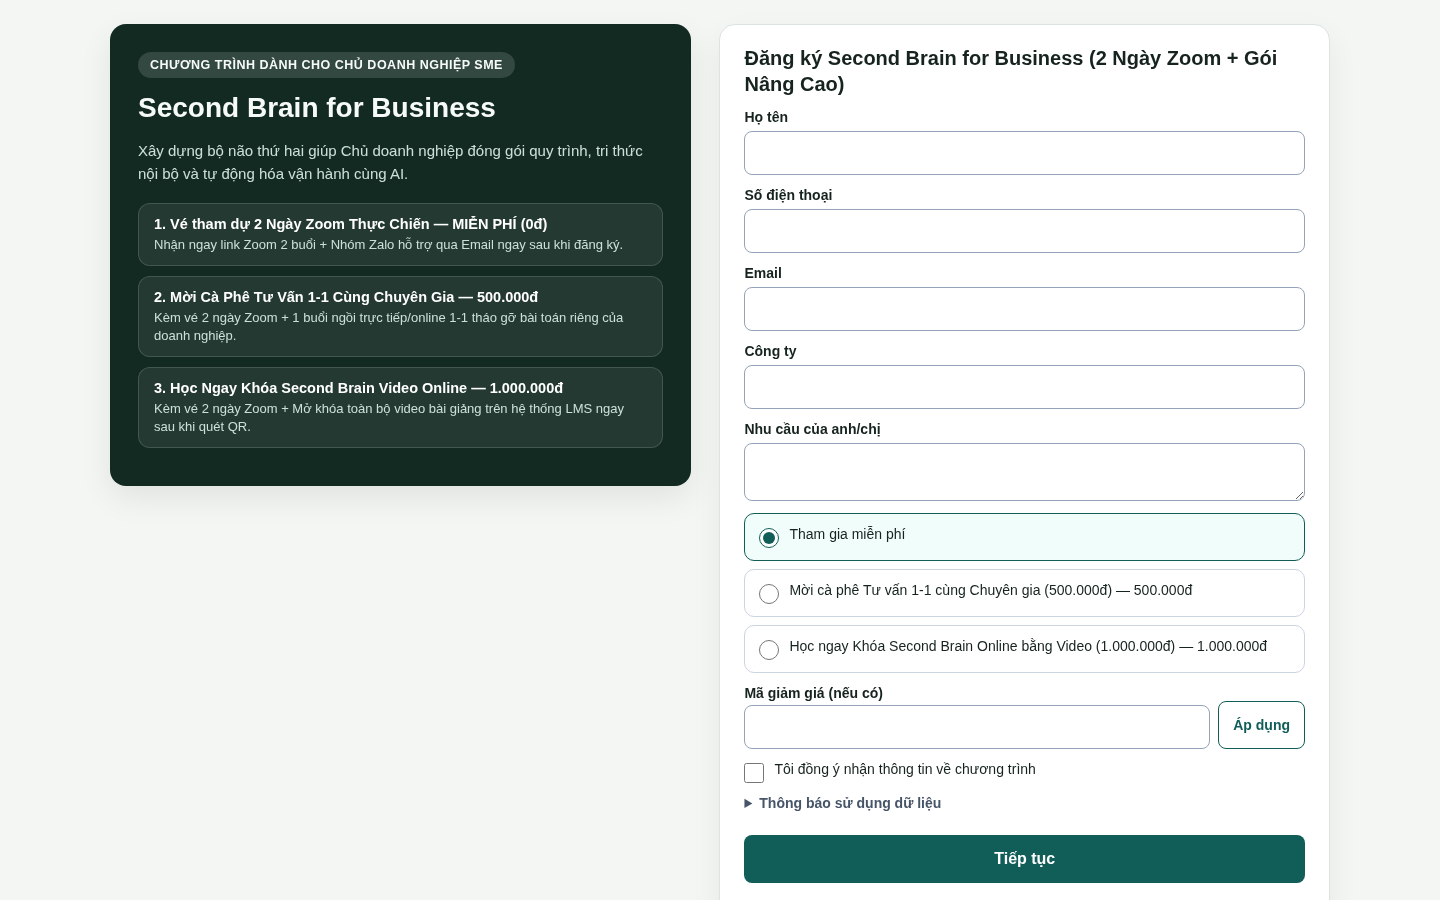Choose the 500.000đ cà phê Tư vấn 1-1 option
The width and height of the screenshot is (1440, 900).
point(769,594)
